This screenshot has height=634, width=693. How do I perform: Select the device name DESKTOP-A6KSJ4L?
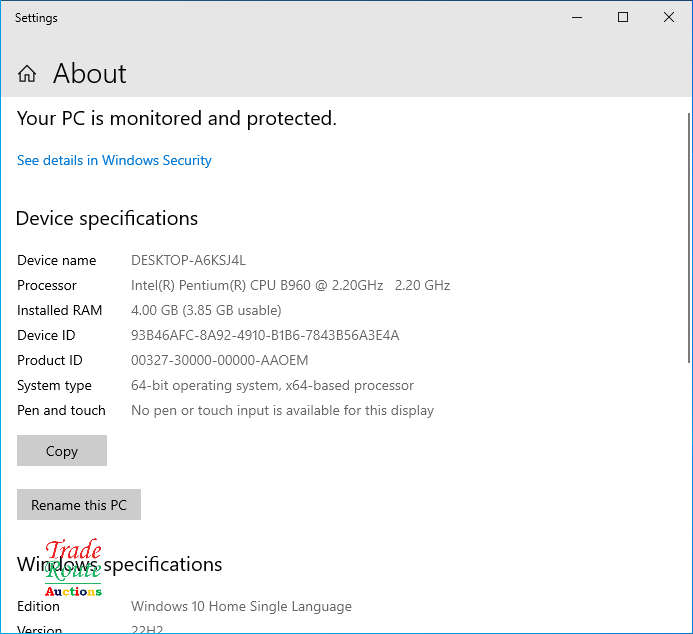(x=188, y=260)
